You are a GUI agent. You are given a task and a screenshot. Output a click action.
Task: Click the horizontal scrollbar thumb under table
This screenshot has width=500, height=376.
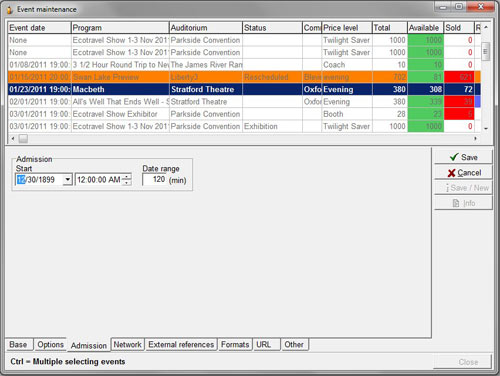tap(23, 138)
